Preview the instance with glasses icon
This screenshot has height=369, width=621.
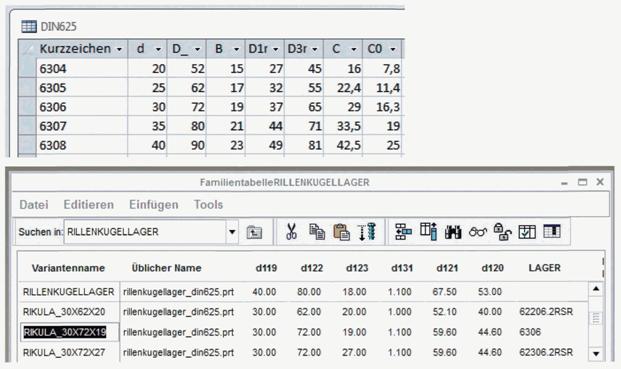tap(478, 232)
